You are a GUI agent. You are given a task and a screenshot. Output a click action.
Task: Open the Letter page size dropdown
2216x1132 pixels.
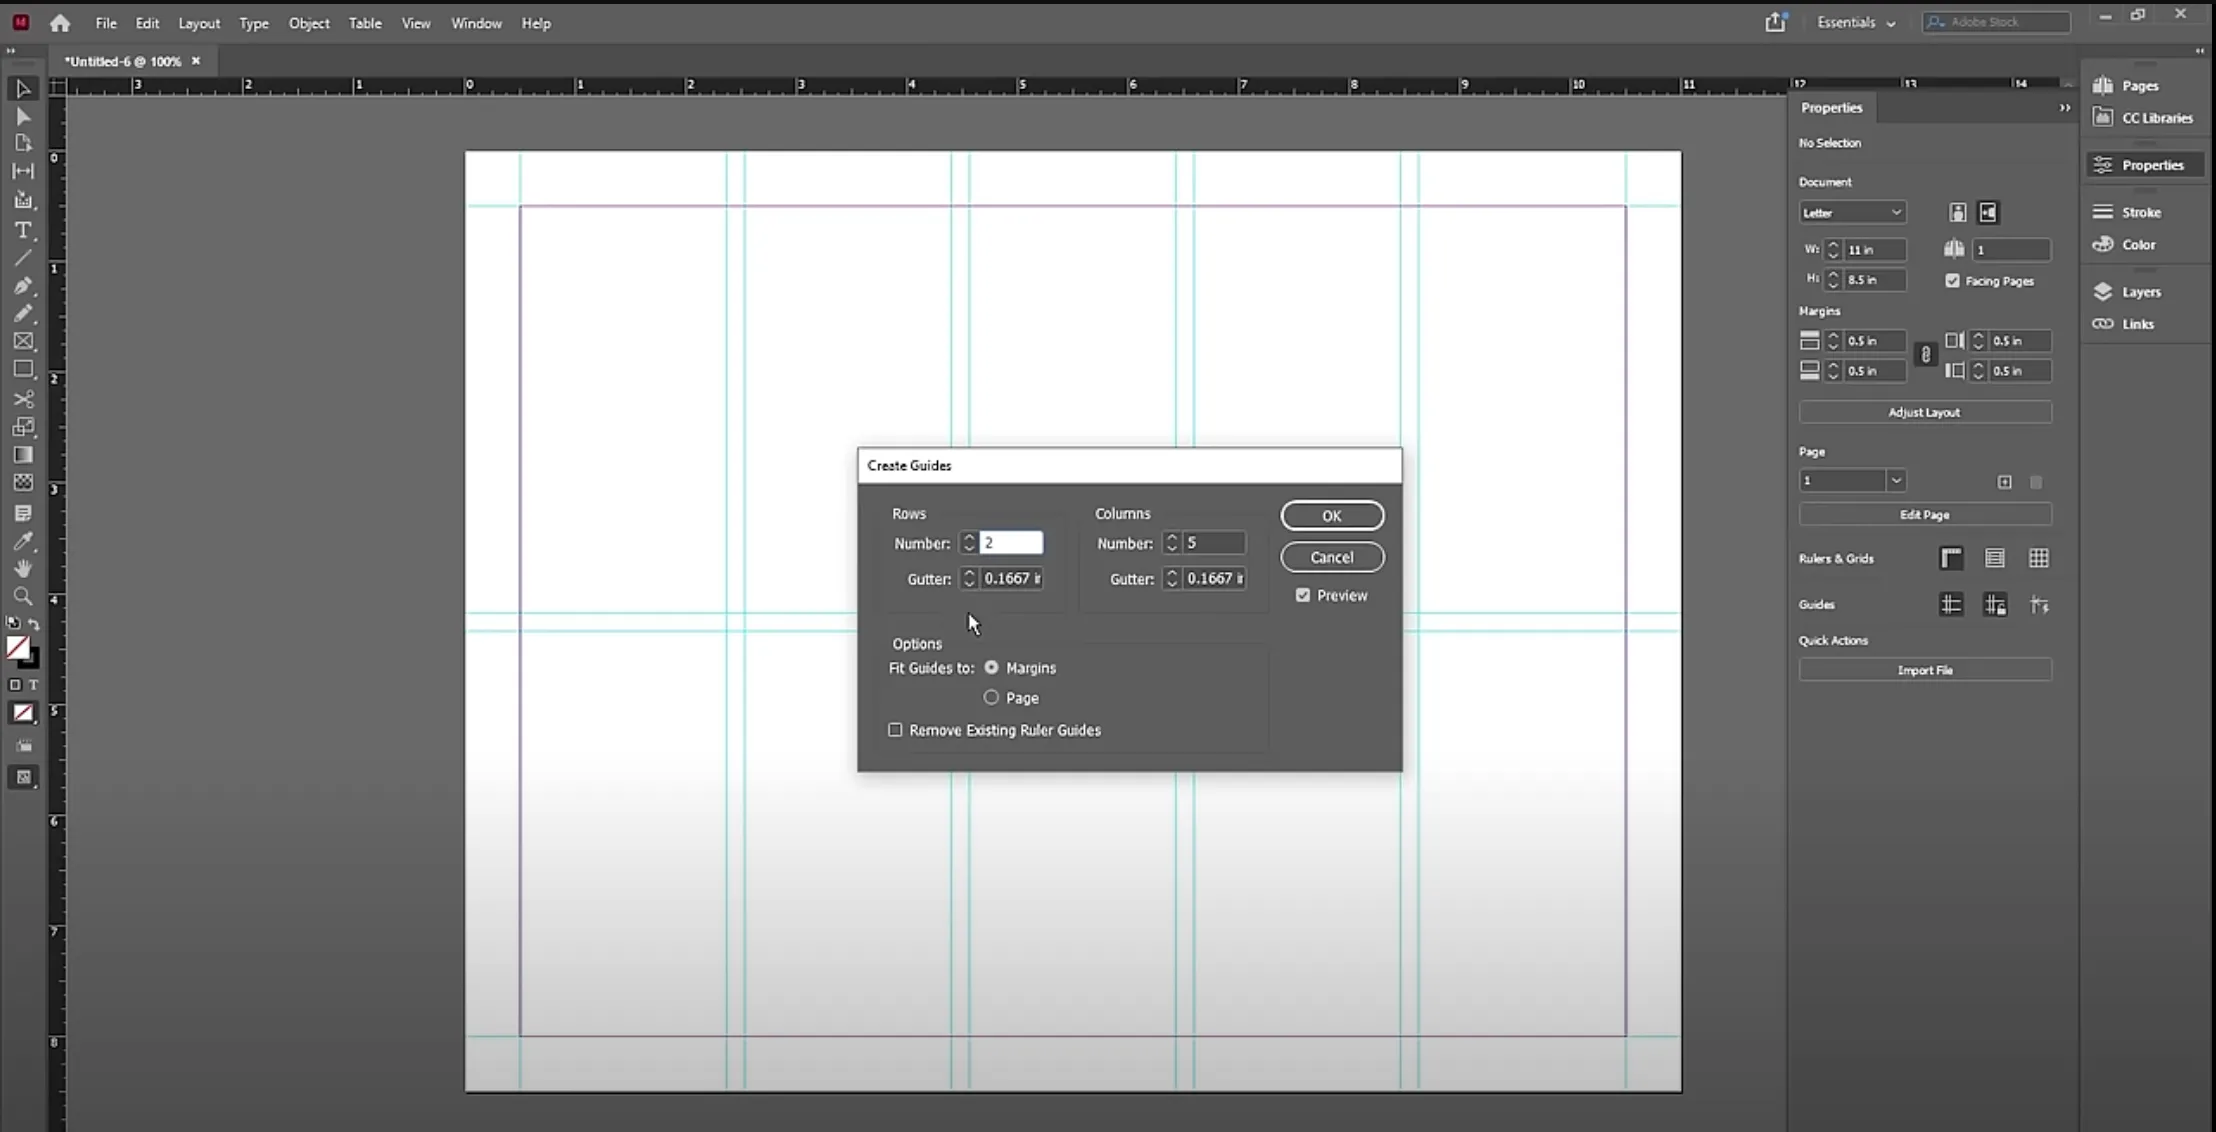(x=1852, y=213)
